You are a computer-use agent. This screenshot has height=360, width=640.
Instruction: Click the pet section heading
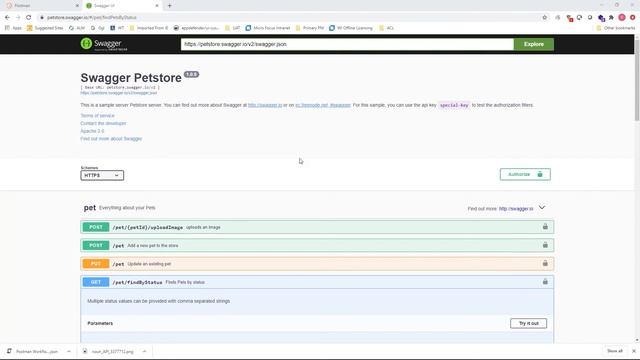click(x=90, y=208)
